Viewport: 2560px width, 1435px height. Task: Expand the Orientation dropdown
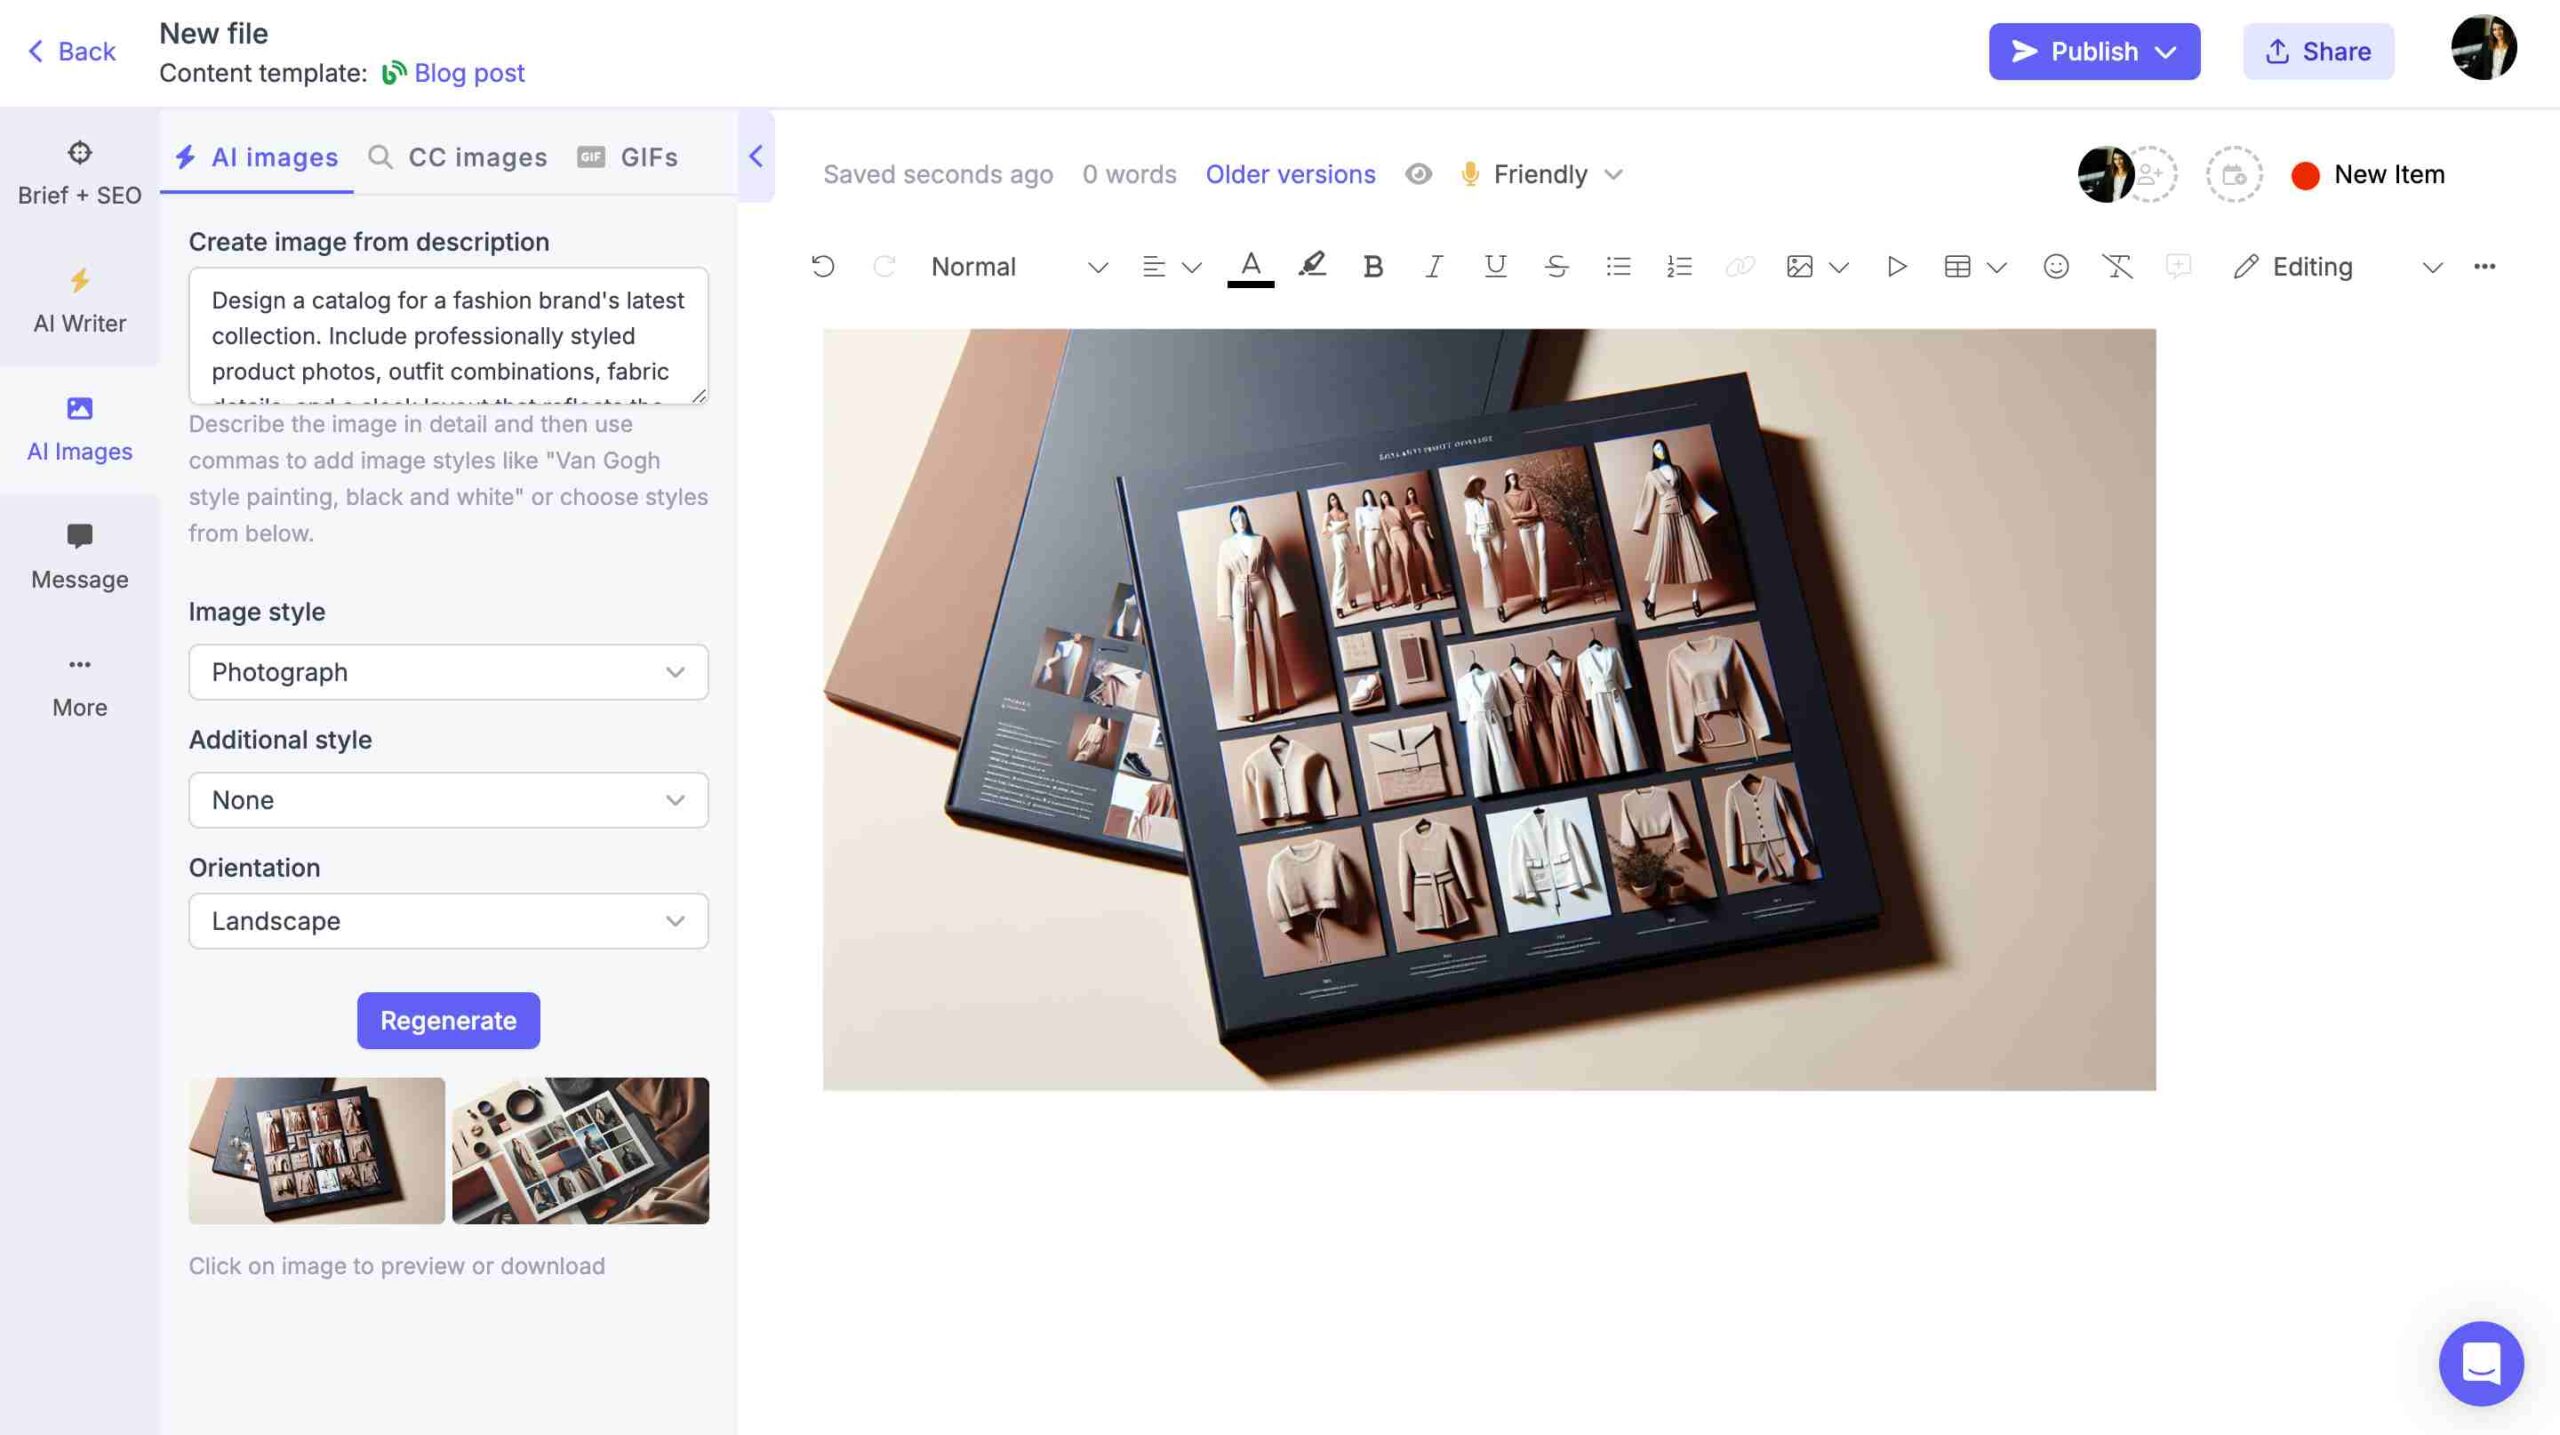(x=448, y=920)
